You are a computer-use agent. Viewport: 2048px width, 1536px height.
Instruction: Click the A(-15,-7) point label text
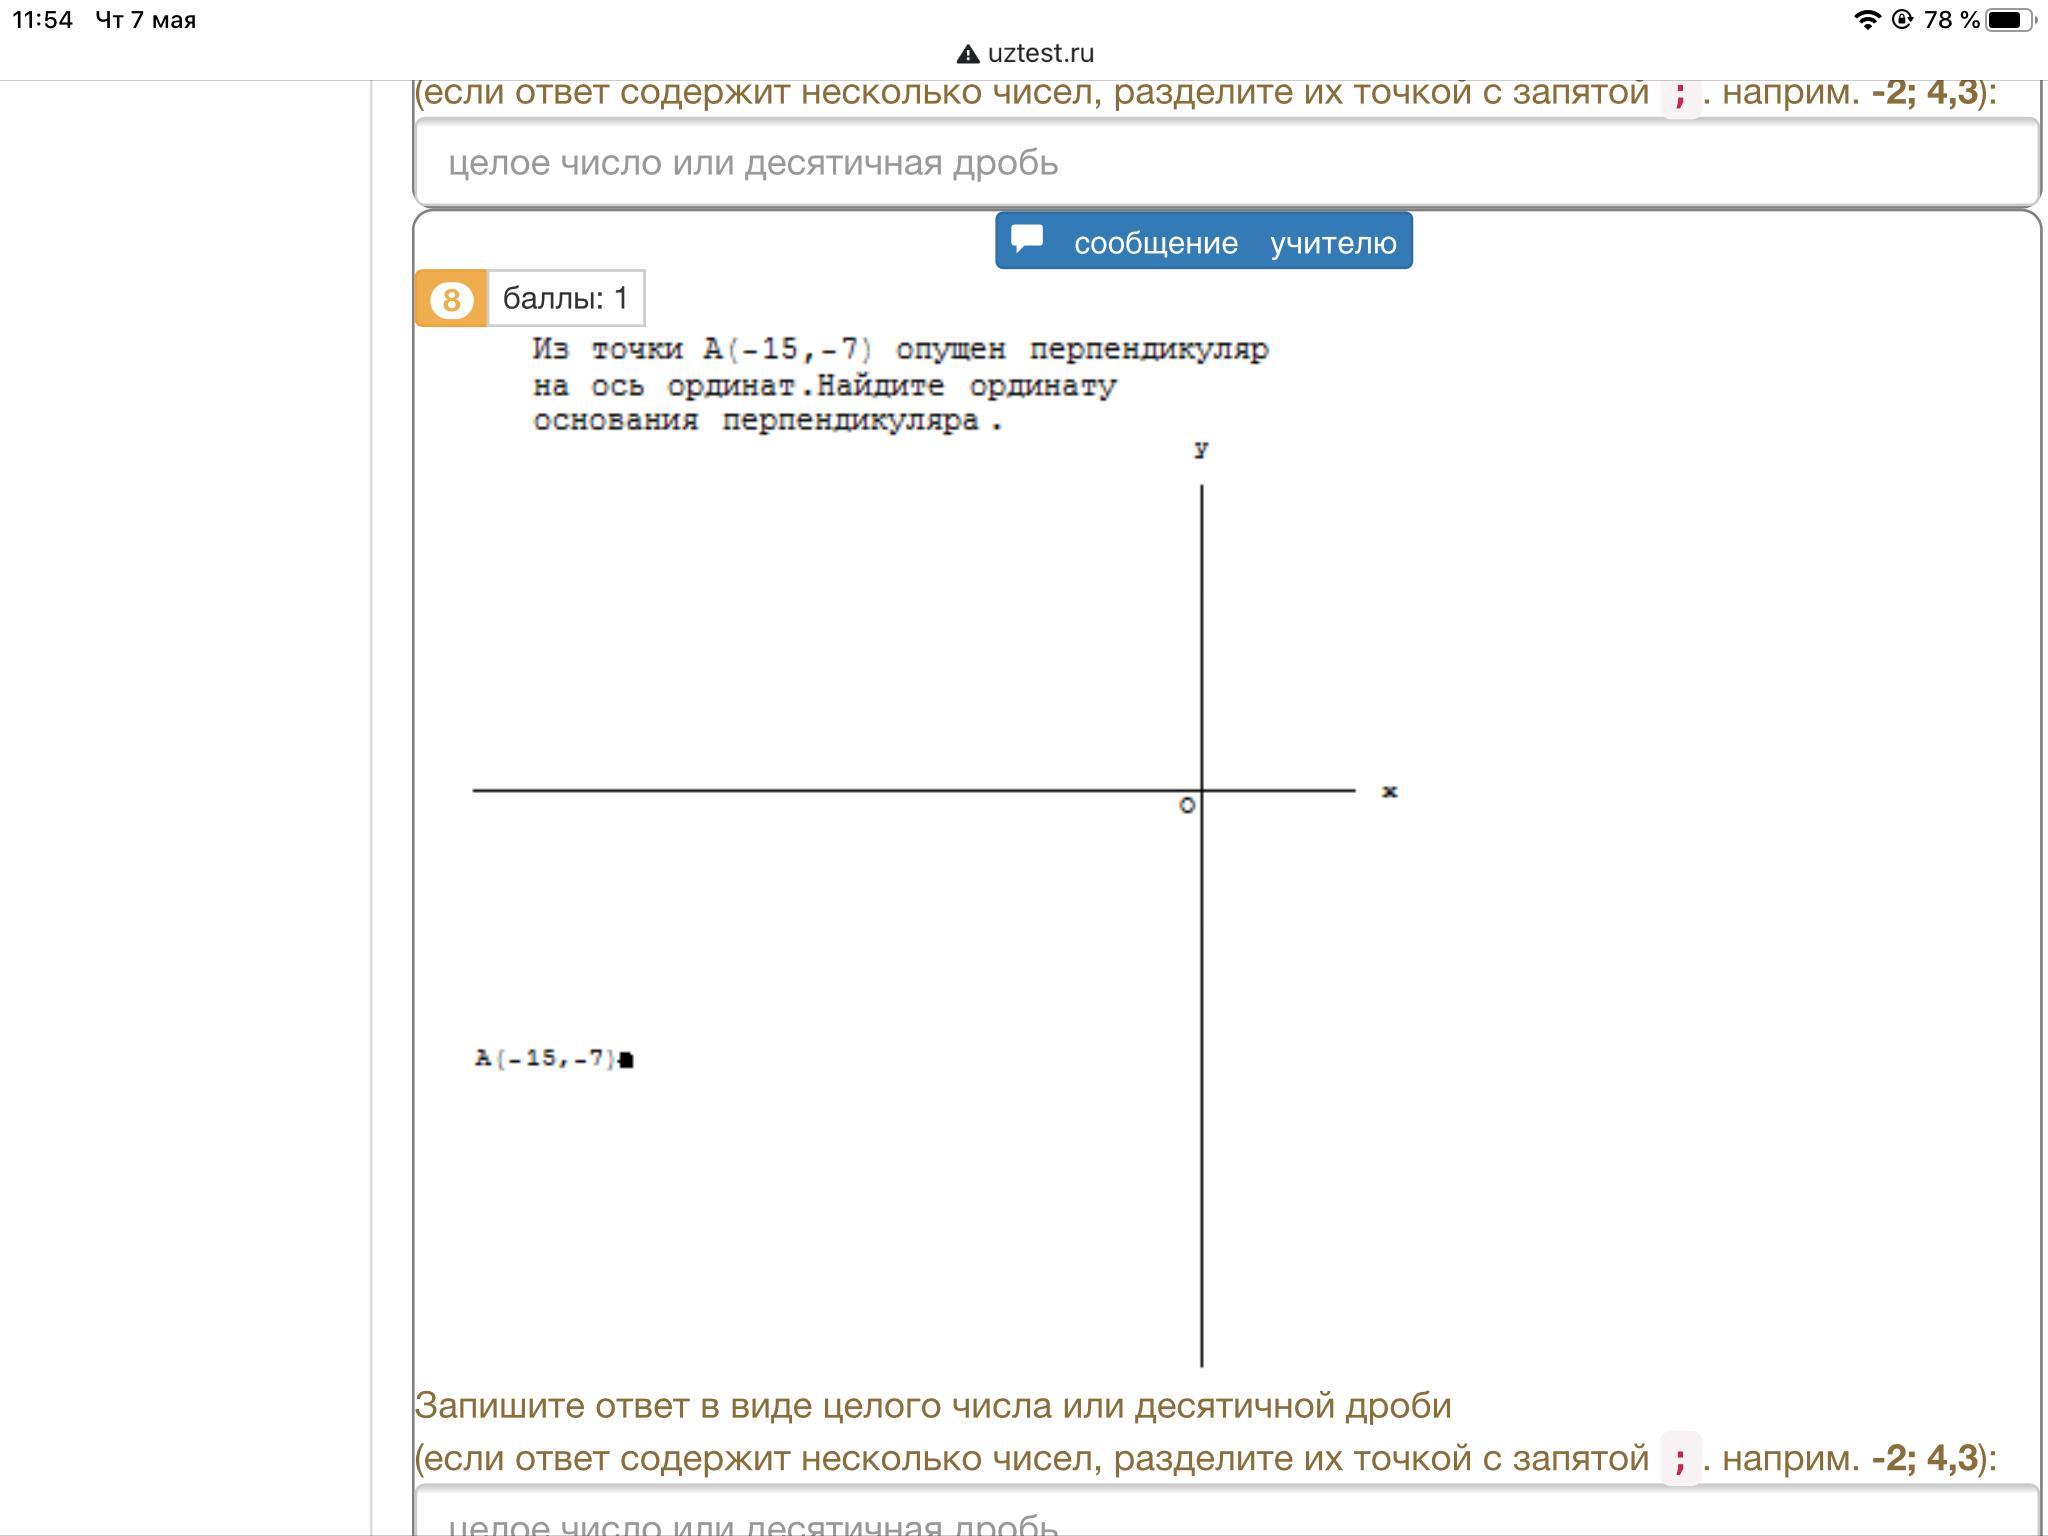point(545,1058)
